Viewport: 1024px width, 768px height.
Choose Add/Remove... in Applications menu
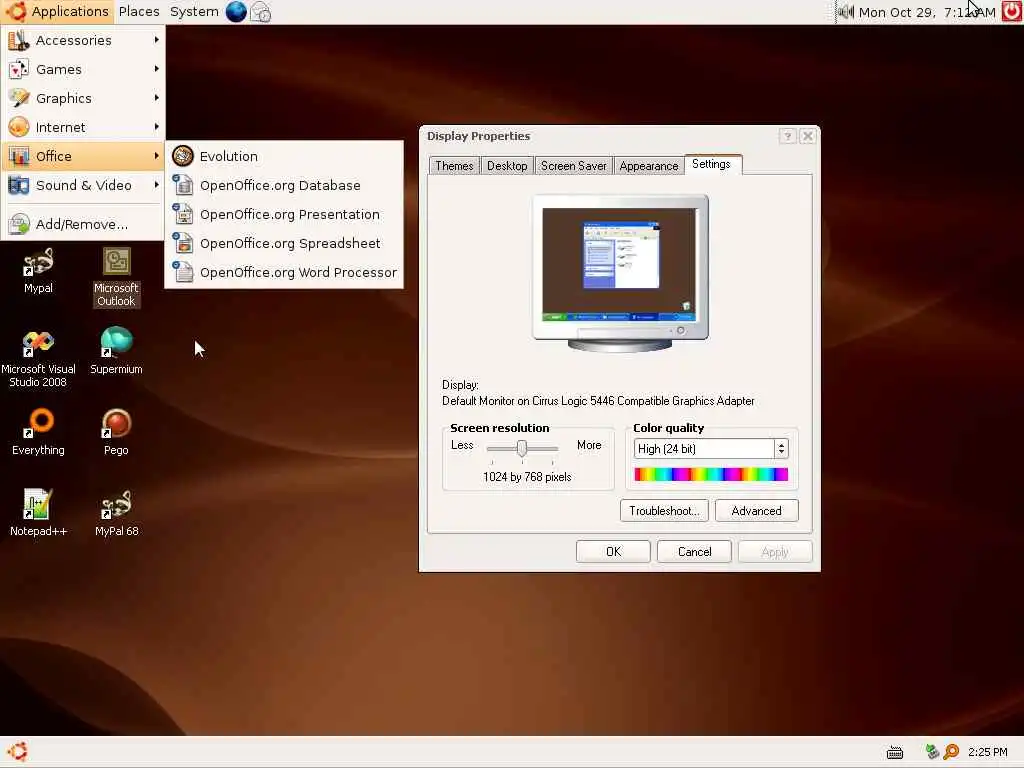pos(83,224)
